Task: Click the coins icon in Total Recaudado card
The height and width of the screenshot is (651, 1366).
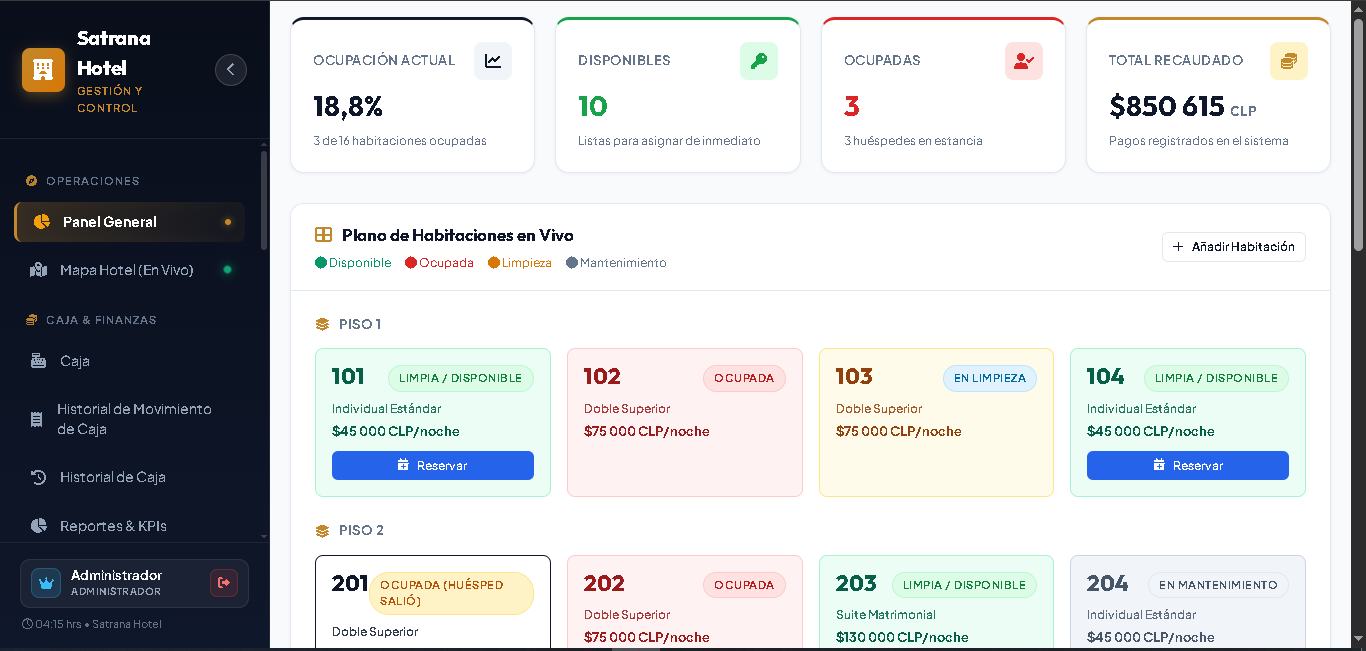Action: 1289,61
